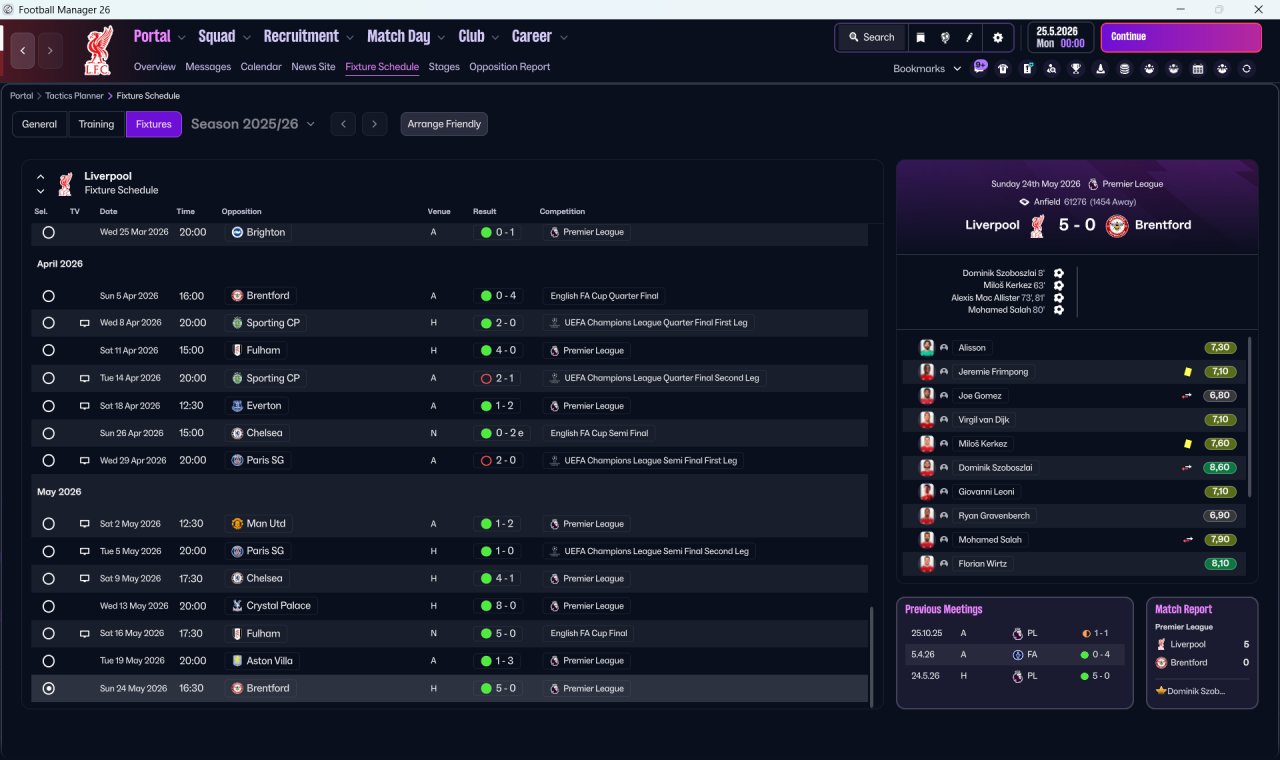Open the calendar grid bookmark icon

pyautogui.click(x=1198, y=69)
